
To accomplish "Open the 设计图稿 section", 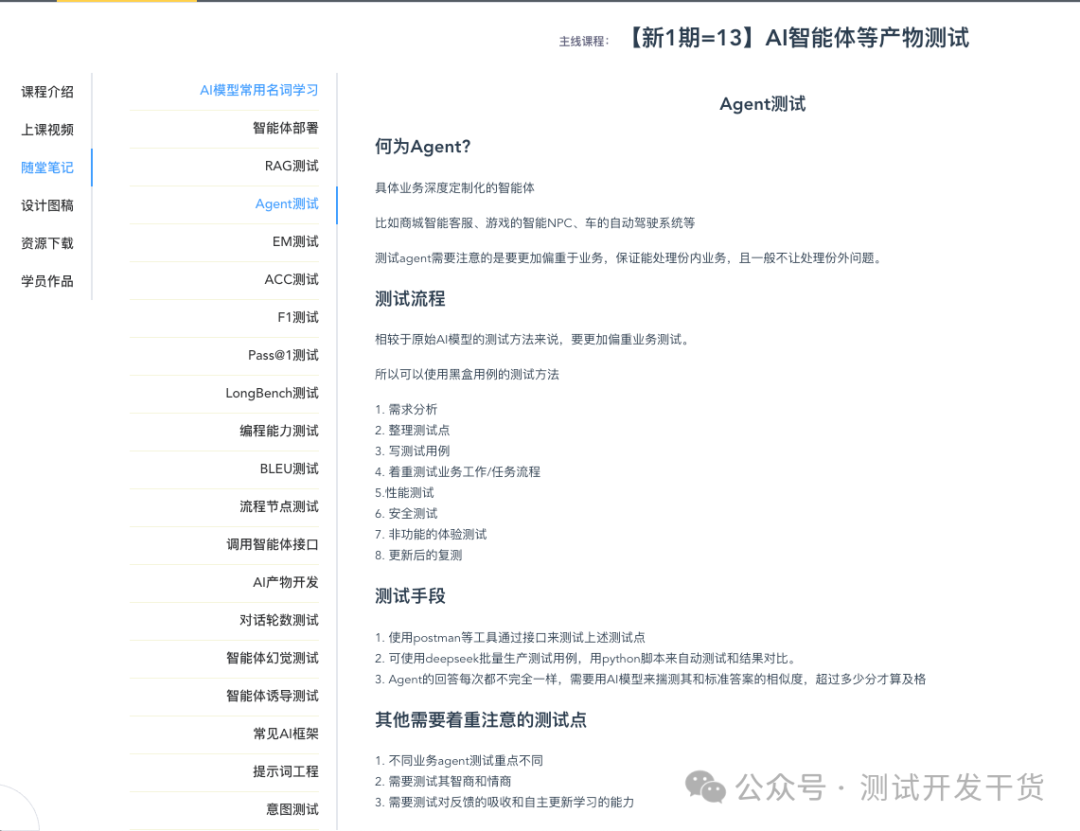I will click(x=45, y=205).
